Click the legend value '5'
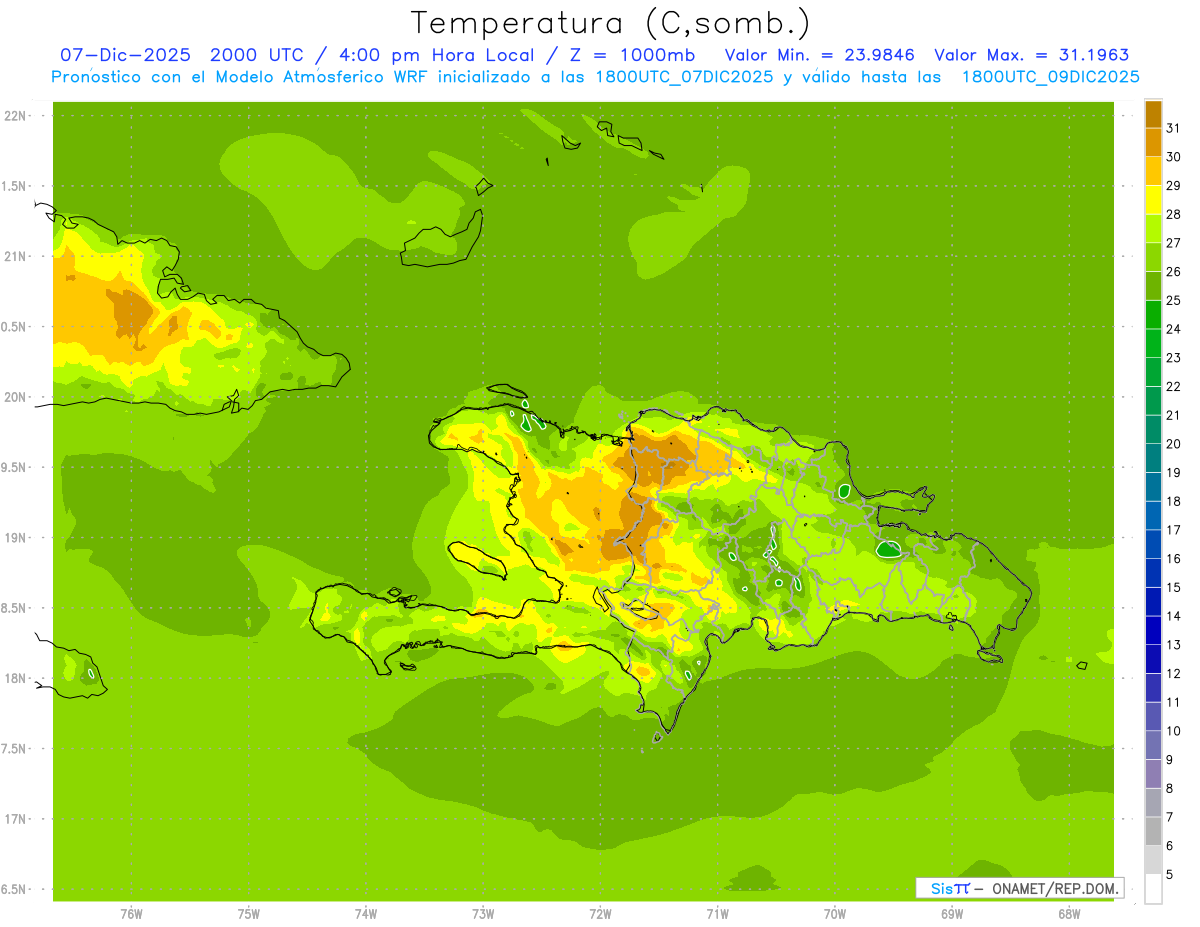The image size is (1200, 927). pyautogui.click(x=1170, y=875)
